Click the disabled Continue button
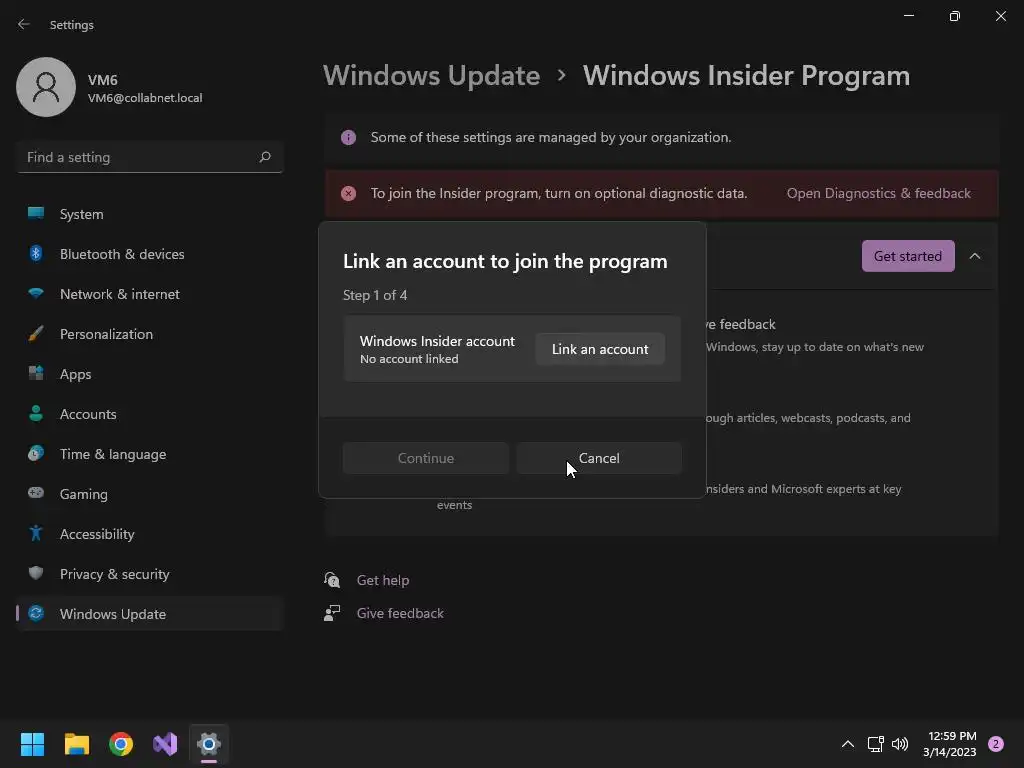The image size is (1024, 768). tap(426, 458)
